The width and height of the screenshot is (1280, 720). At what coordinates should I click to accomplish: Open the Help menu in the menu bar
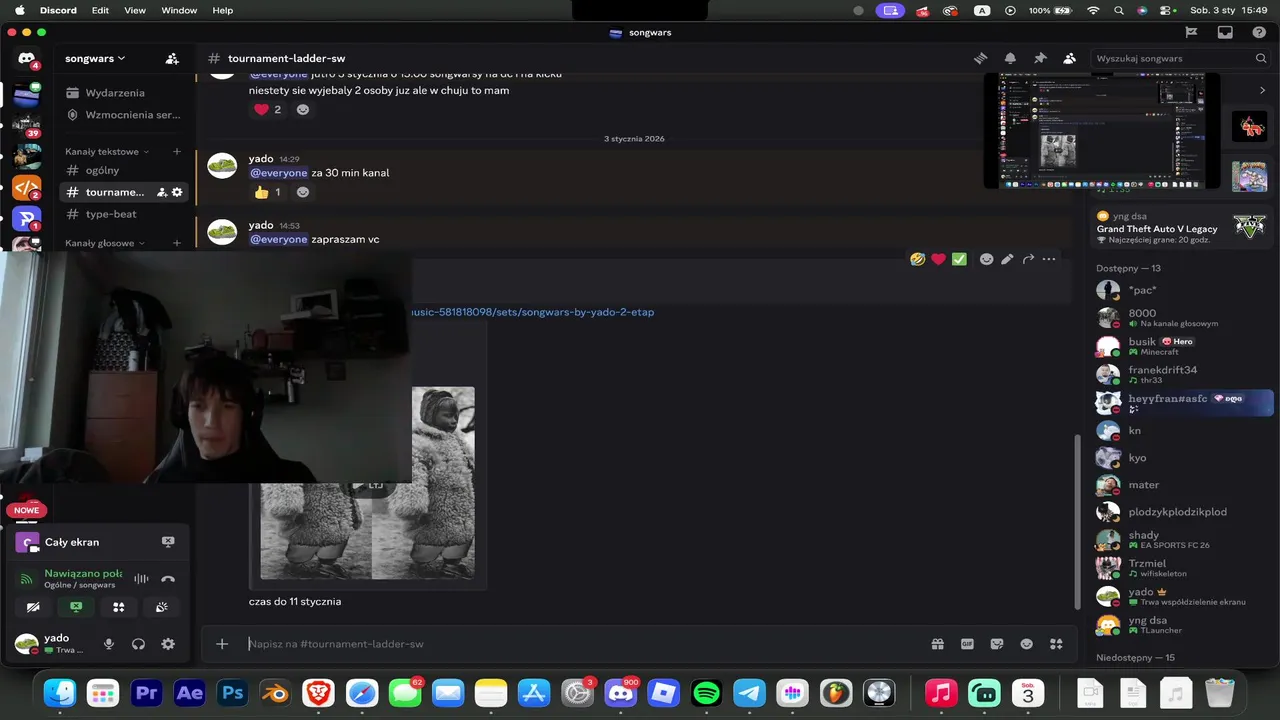[x=223, y=10]
